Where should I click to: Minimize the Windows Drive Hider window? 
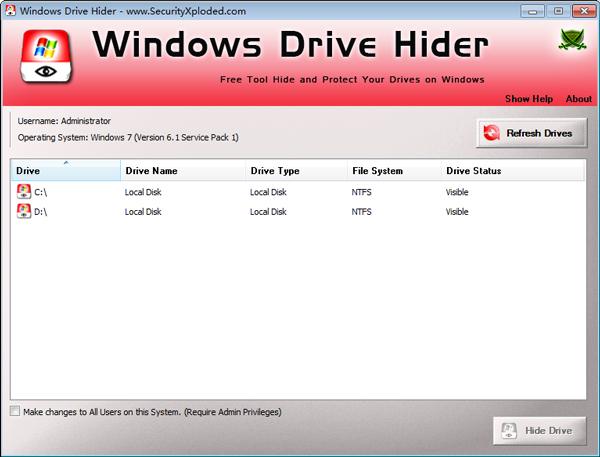click(532, 11)
